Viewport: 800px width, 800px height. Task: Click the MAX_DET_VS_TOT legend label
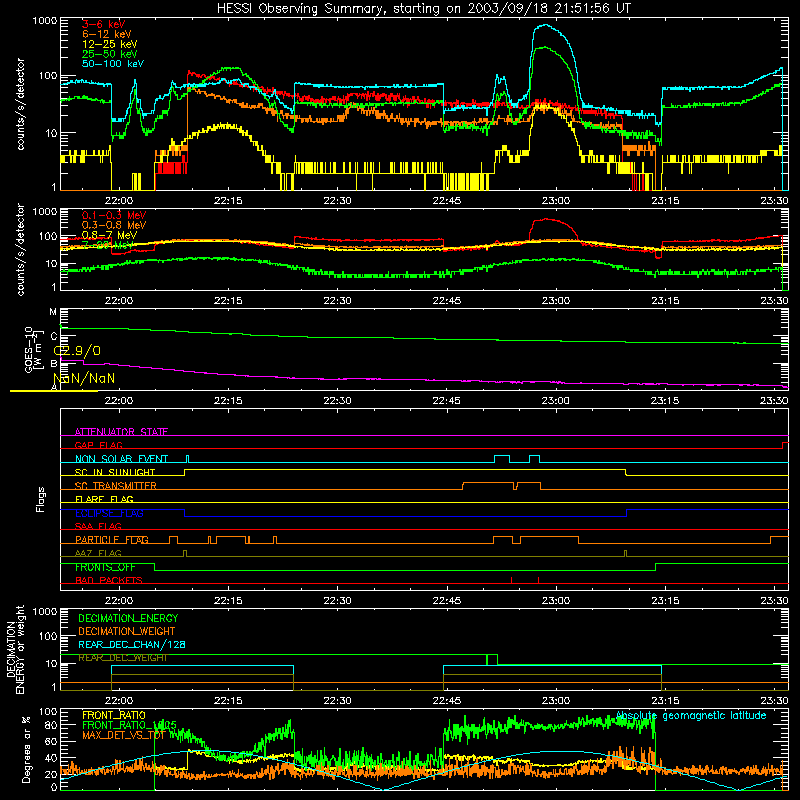pos(124,735)
